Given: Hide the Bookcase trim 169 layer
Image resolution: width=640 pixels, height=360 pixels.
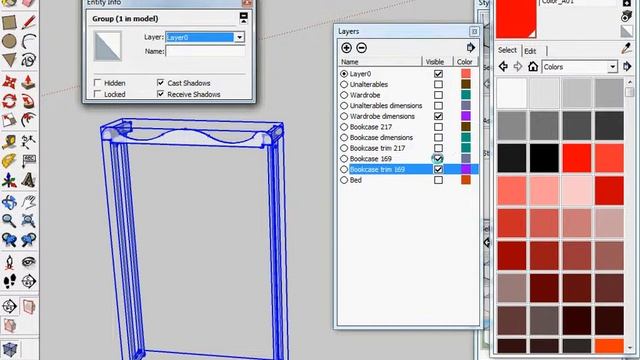Looking at the screenshot, I should coord(438,169).
